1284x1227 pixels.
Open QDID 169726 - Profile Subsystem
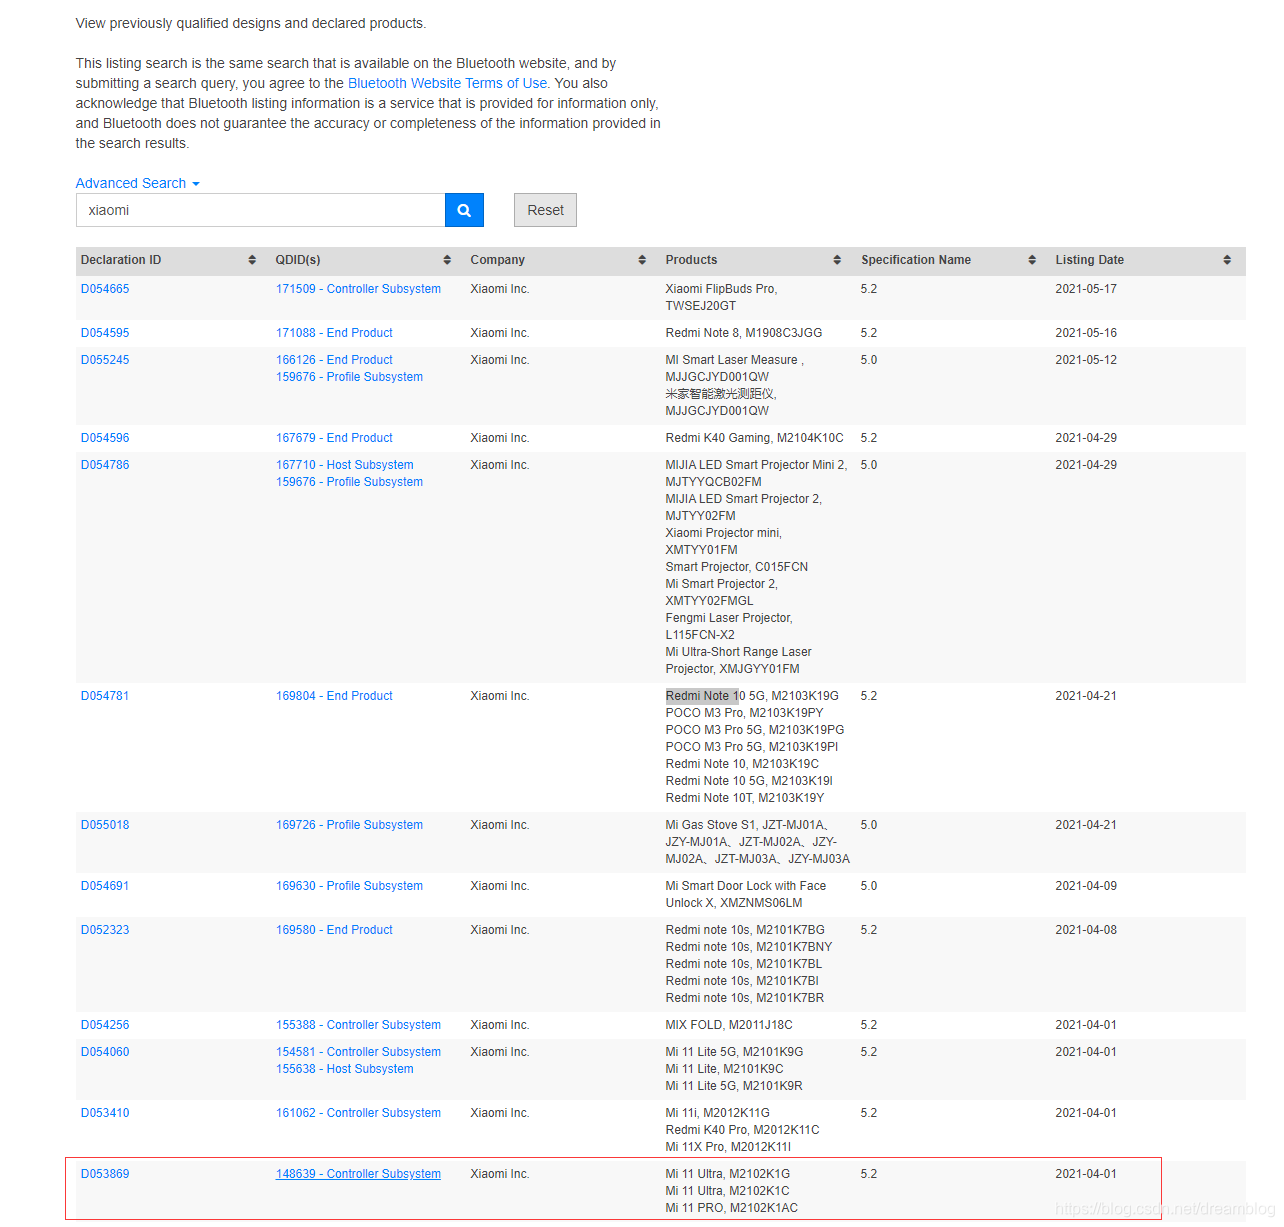349,825
